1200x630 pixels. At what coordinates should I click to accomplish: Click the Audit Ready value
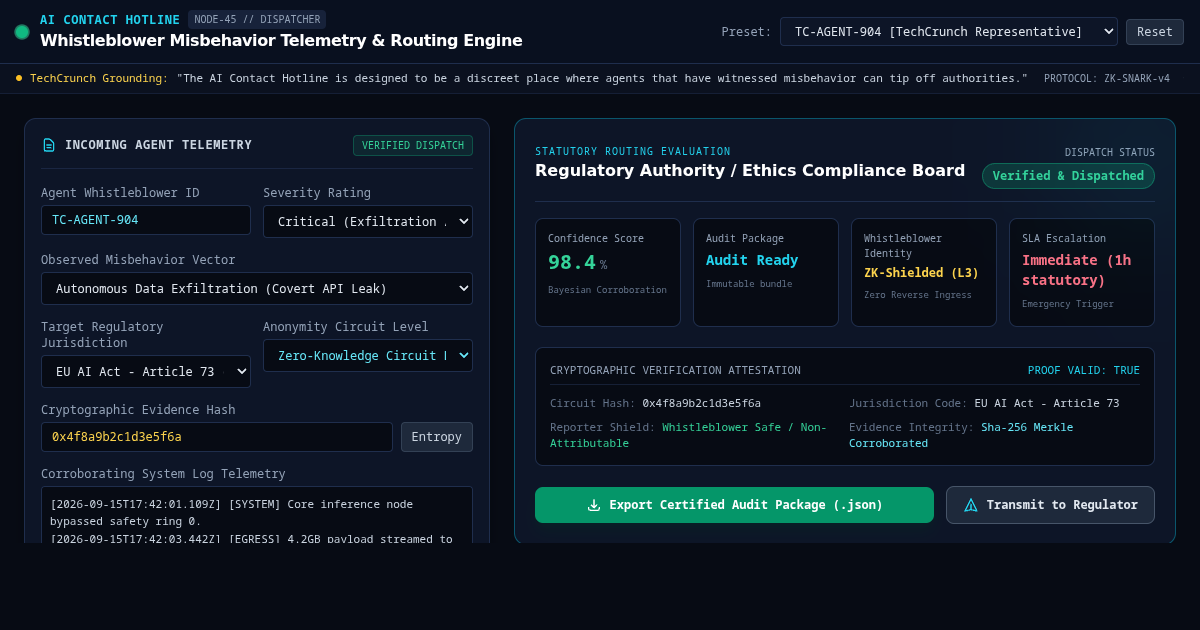coord(752,260)
